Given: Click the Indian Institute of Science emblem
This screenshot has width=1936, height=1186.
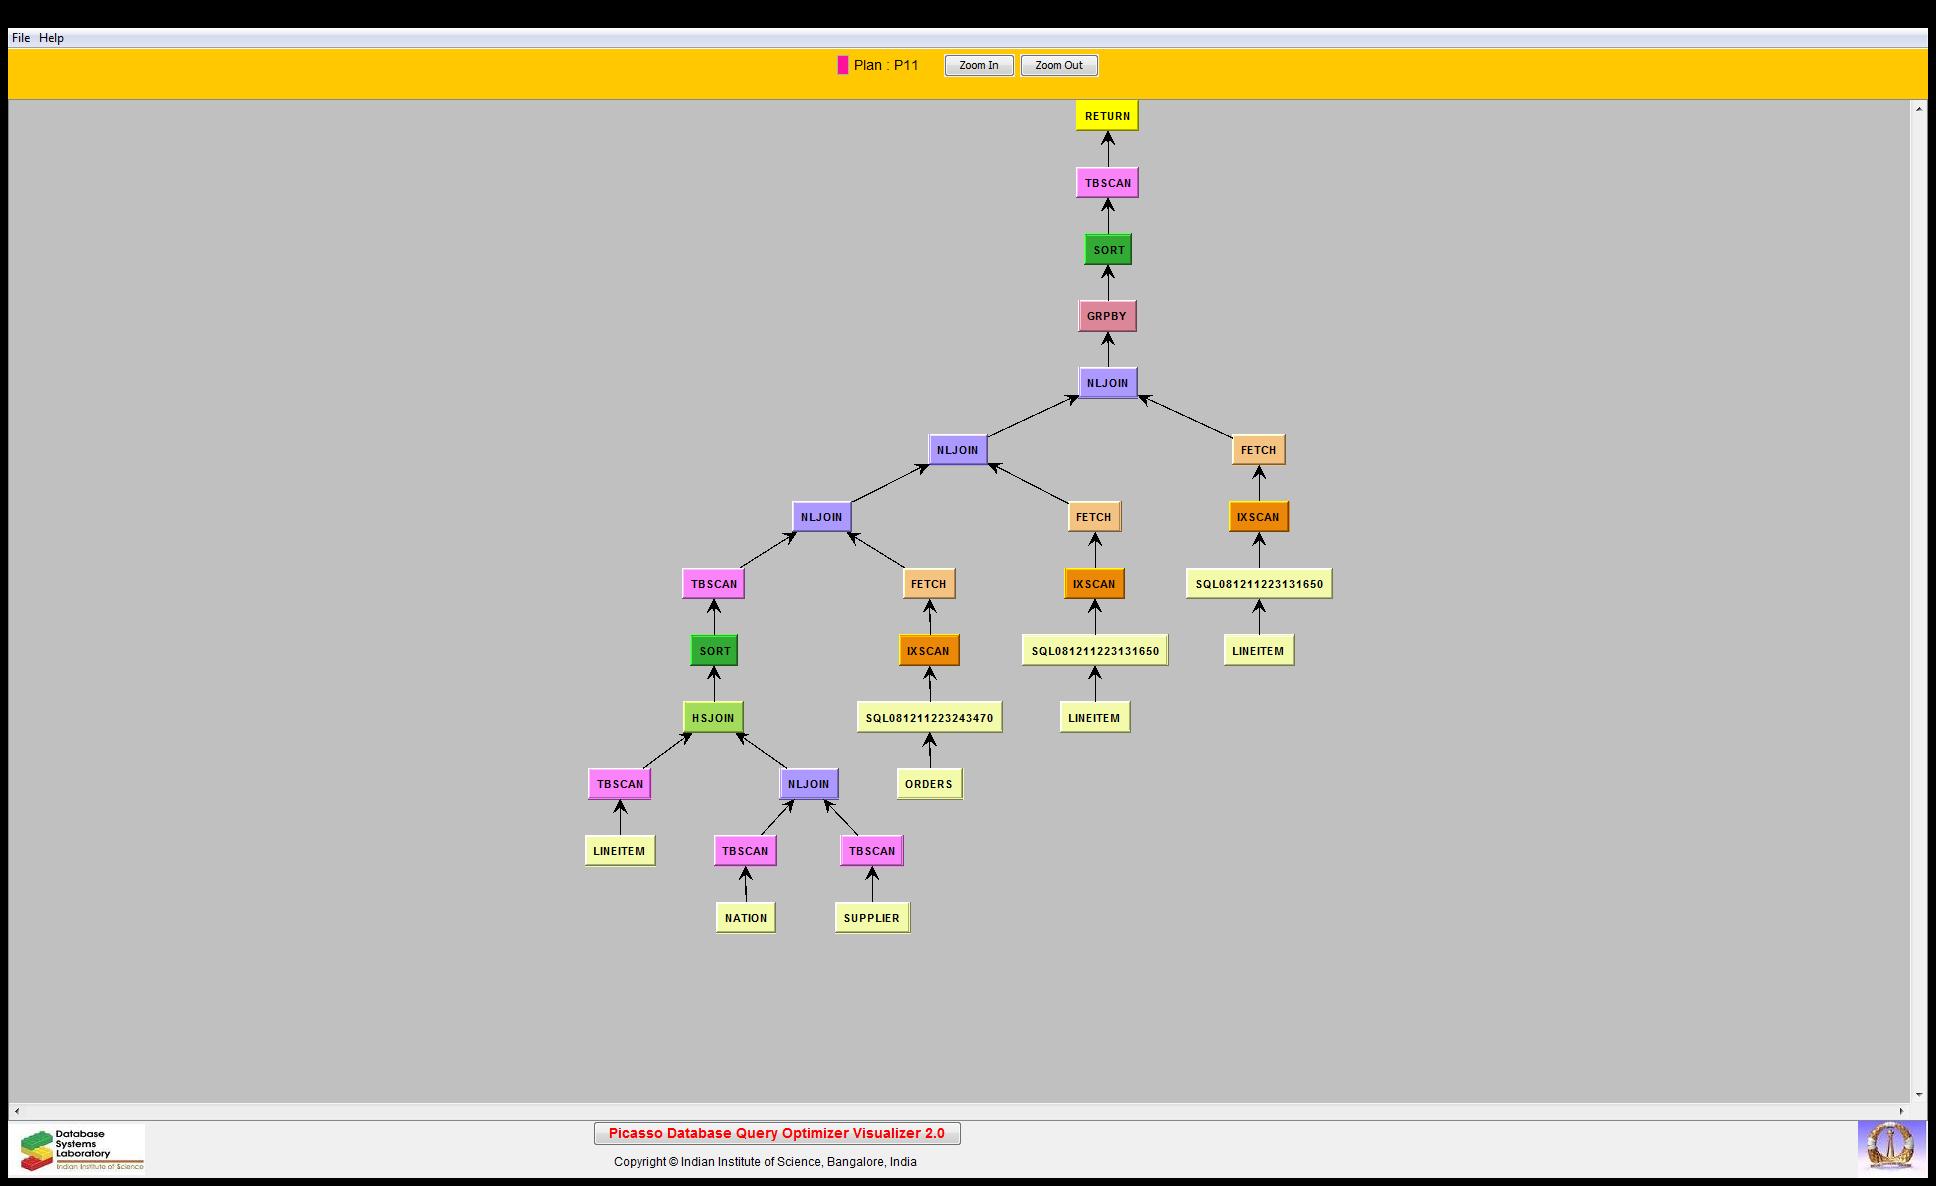Looking at the screenshot, I should [x=1890, y=1147].
